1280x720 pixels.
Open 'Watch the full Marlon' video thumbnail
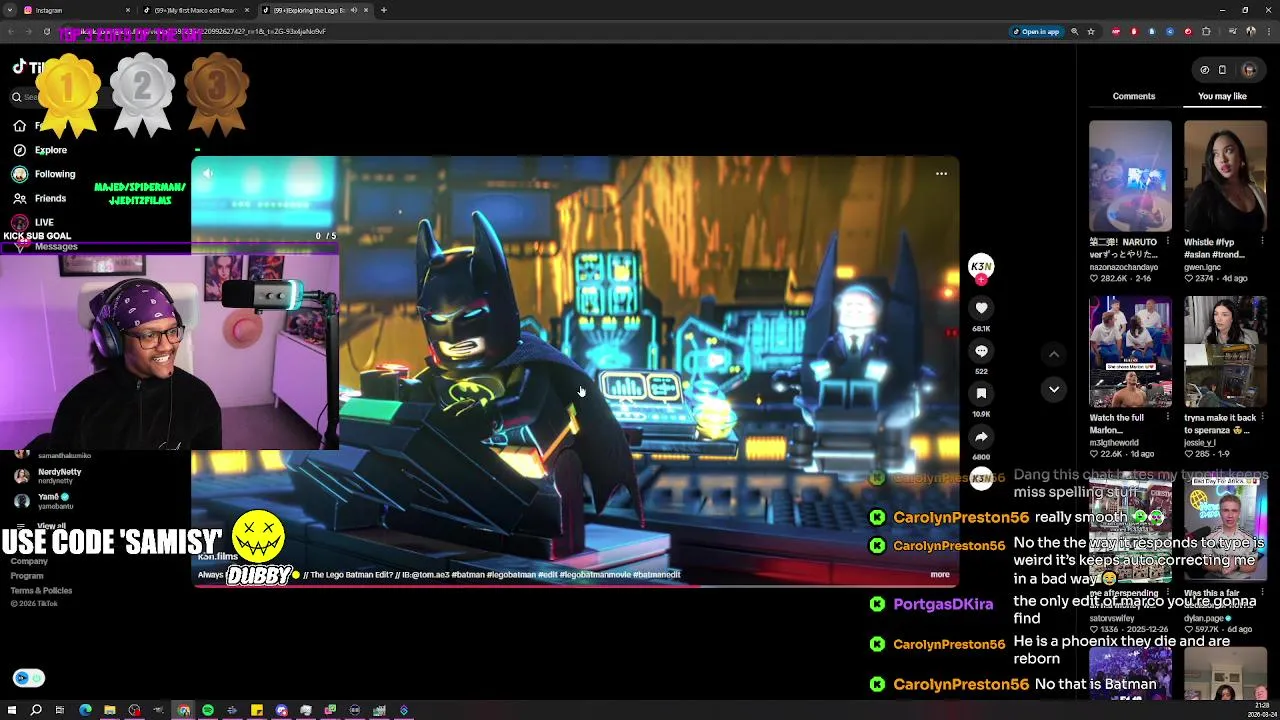pyautogui.click(x=1130, y=352)
